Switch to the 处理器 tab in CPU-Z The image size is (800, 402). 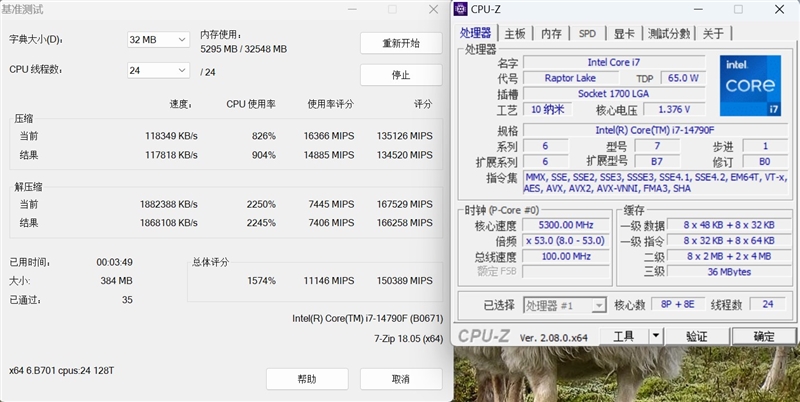pyautogui.click(x=476, y=33)
